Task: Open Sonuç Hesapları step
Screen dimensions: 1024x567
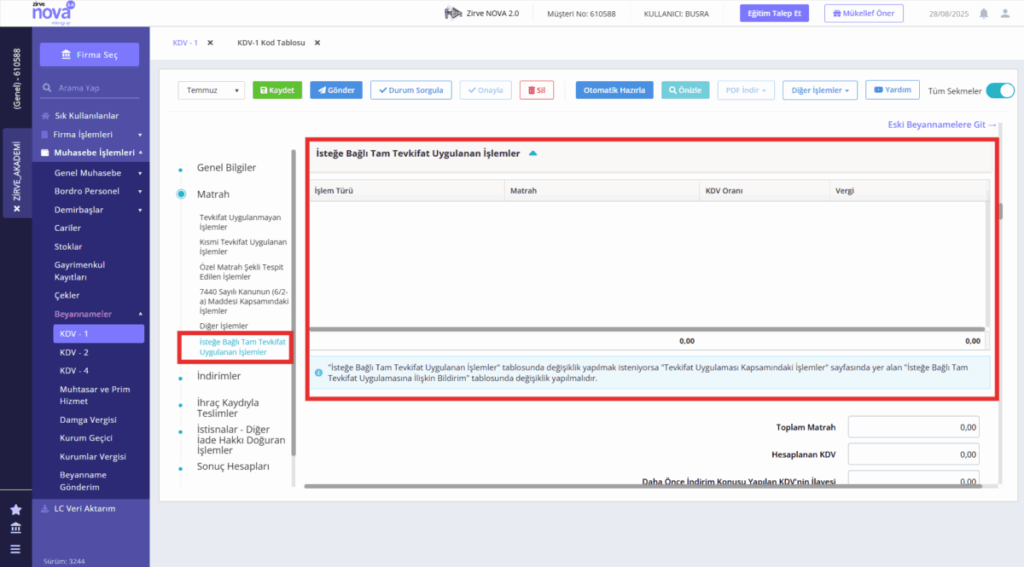Action: 233,466
